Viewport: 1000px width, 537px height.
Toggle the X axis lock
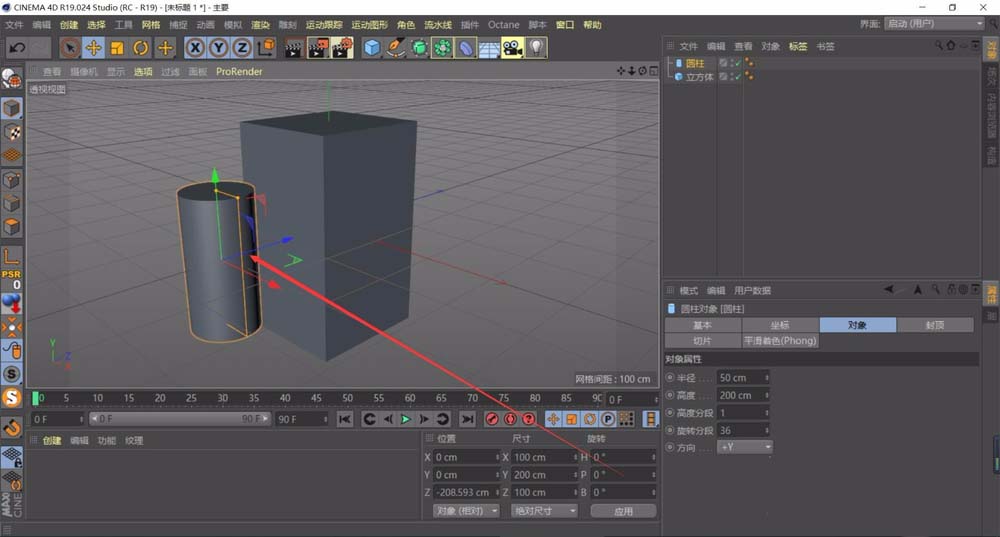(195, 48)
